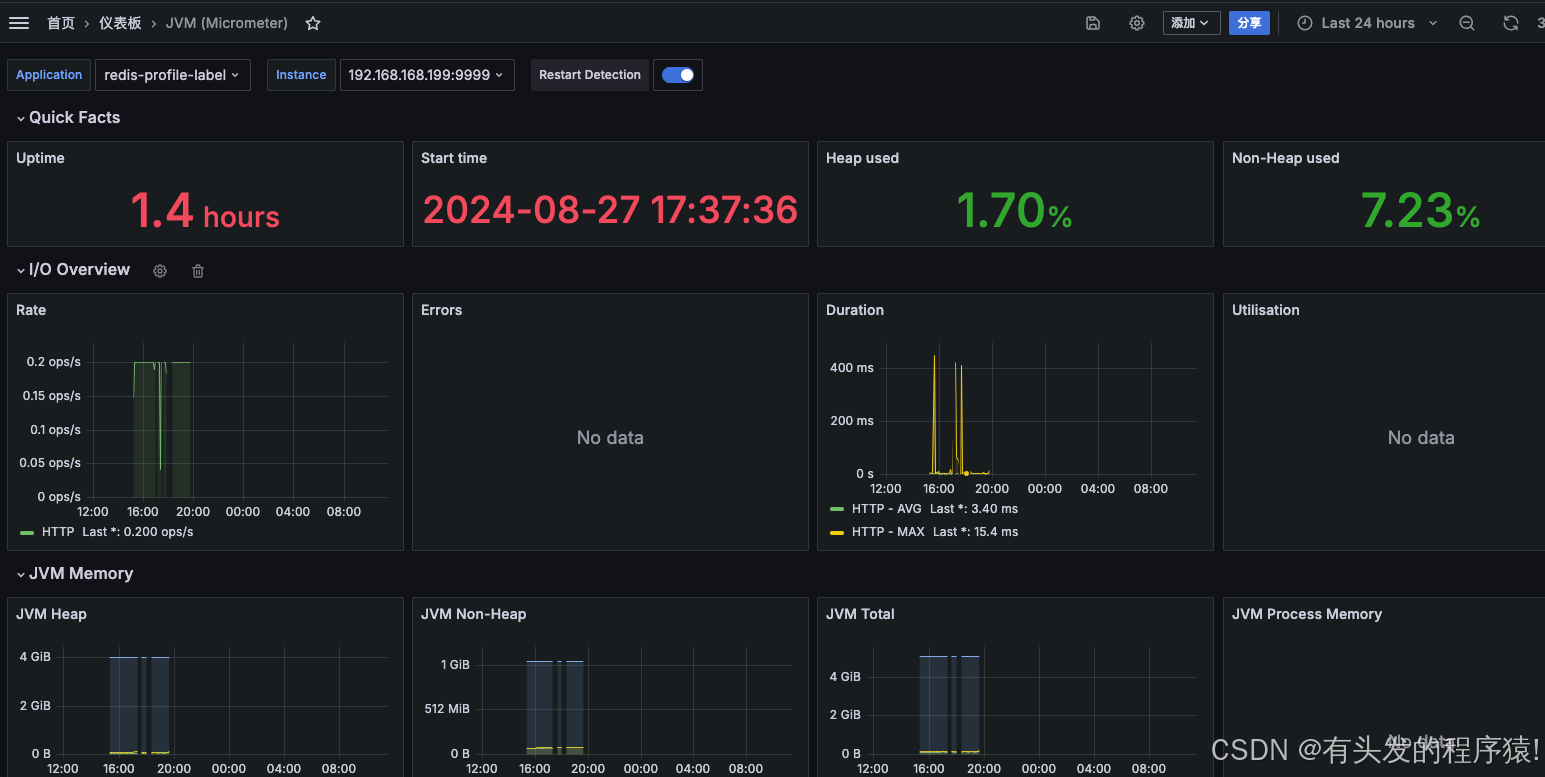The height and width of the screenshot is (777, 1545).
Task: Click the shaded block in the JVM Total graph
Action: (x=932, y=704)
